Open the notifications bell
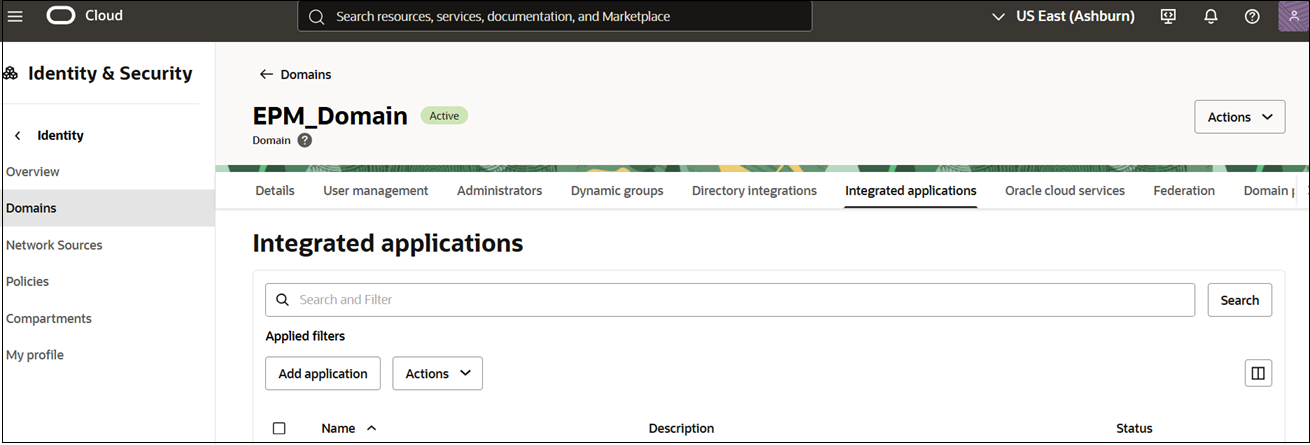1310x445 pixels. (1211, 16)
